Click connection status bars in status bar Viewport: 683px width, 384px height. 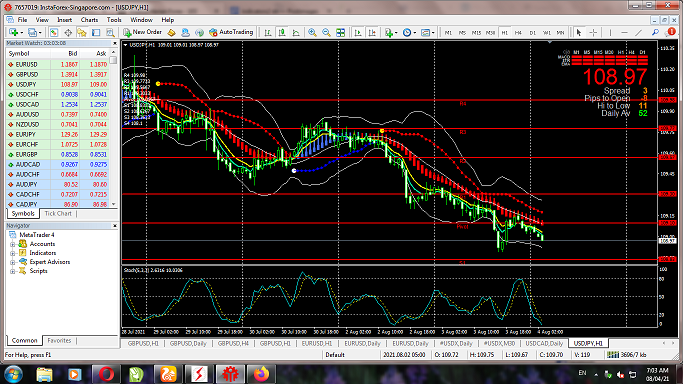pyautogui.click(x=613, y=355)
